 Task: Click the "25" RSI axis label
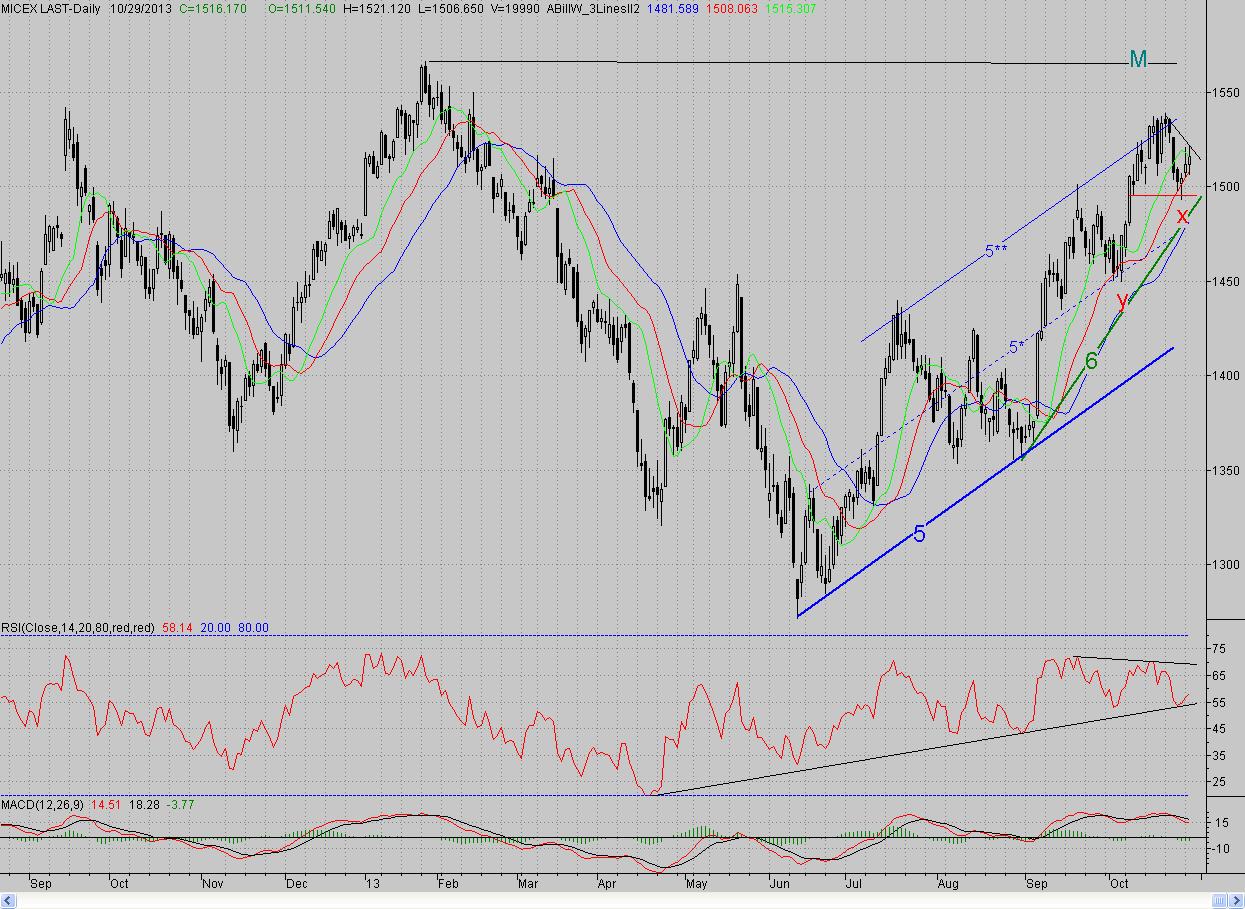click(x=1219, y=782)
